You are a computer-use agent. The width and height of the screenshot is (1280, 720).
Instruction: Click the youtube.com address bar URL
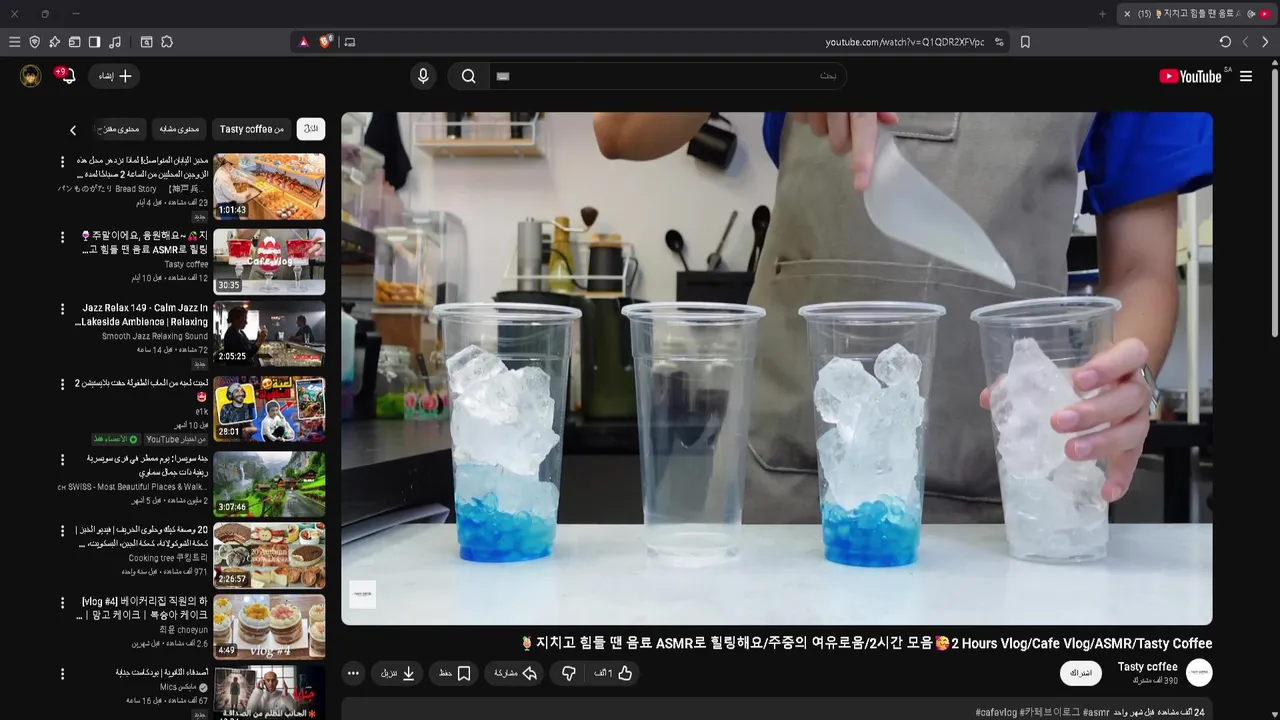[x=904, y=42]
